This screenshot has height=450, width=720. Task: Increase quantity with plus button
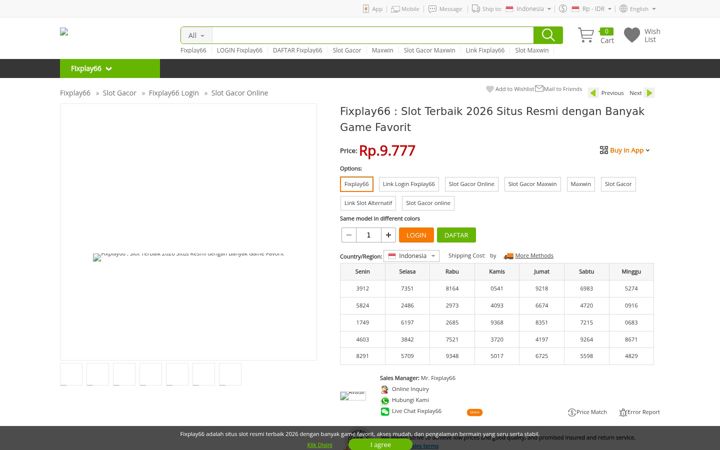click(x=388, y=235)
